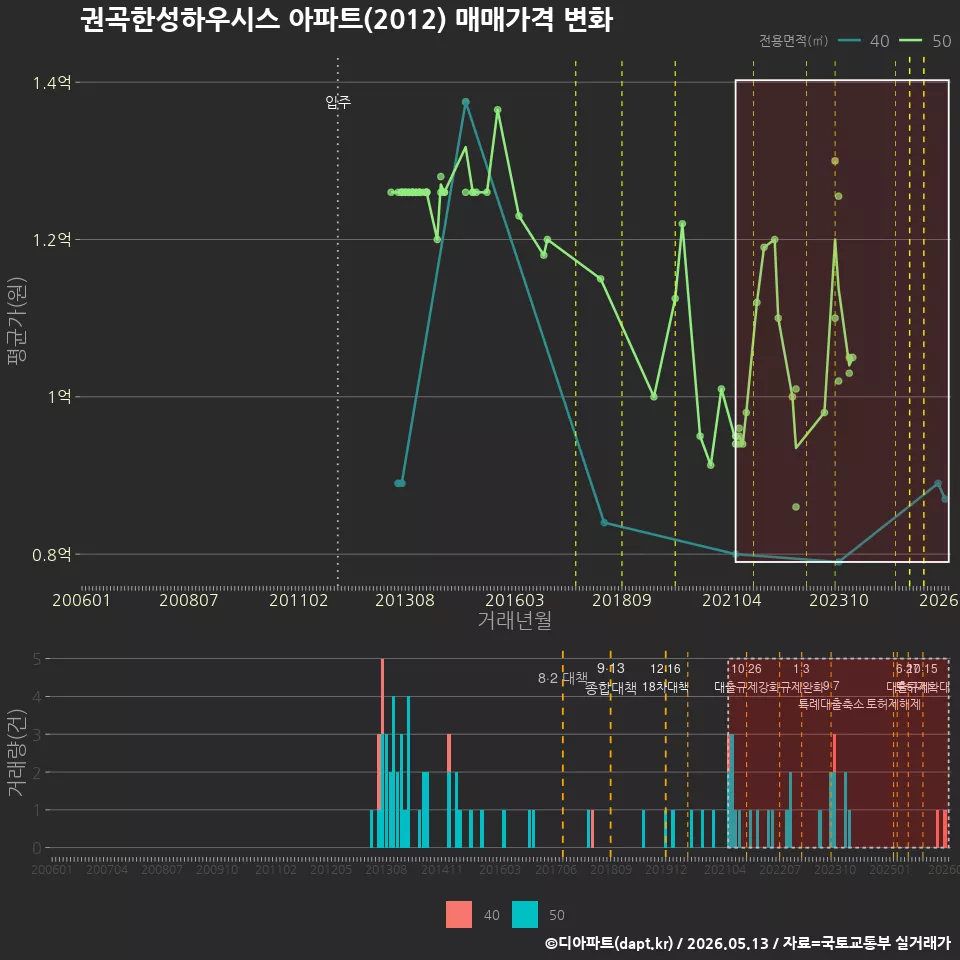Click the 거래년월 axis title
This screenshot has height=960, width=960.
tap(515, 620)
